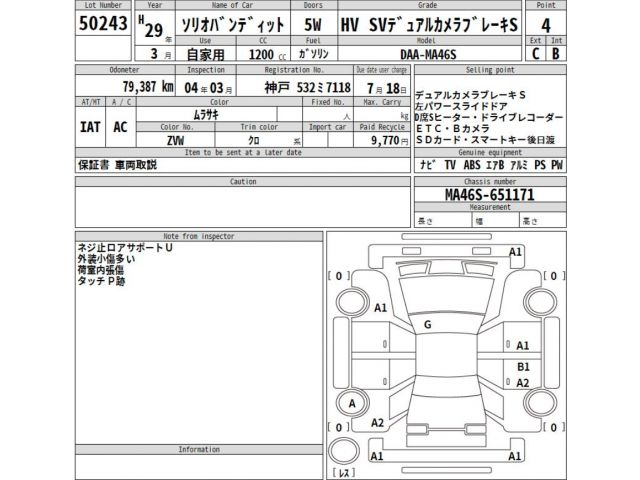The height and width of the screenshot is (480, 640).
Task: Click the Selling point header
Action: coord(490,70)
